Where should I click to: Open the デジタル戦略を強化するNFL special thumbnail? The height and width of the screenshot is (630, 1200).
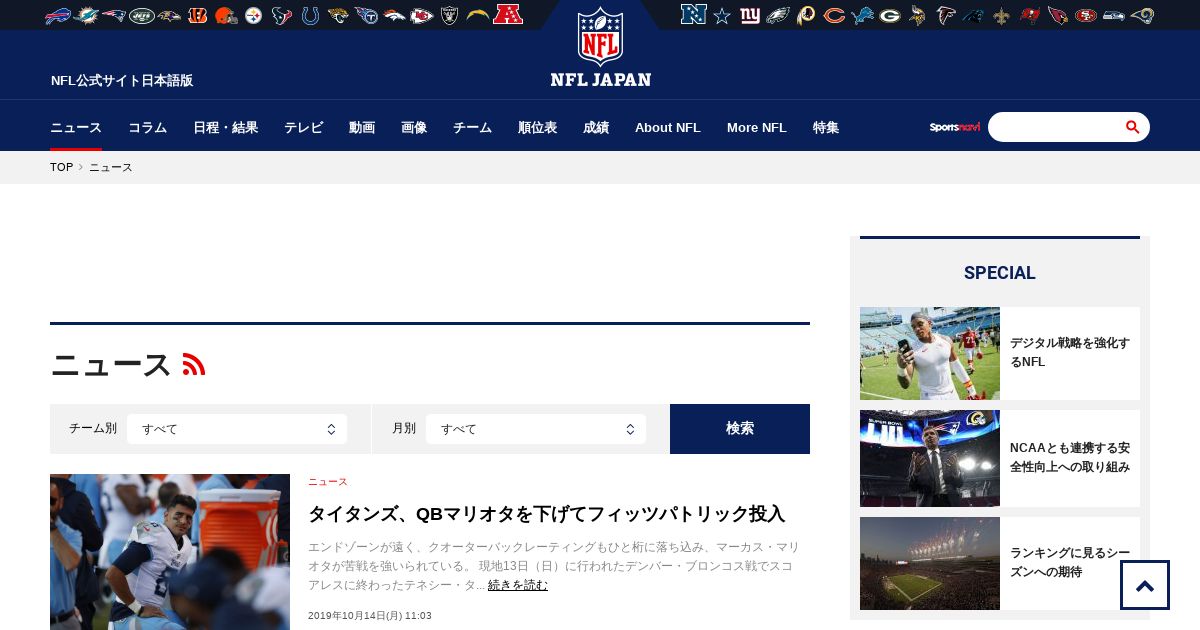(930, 353)
